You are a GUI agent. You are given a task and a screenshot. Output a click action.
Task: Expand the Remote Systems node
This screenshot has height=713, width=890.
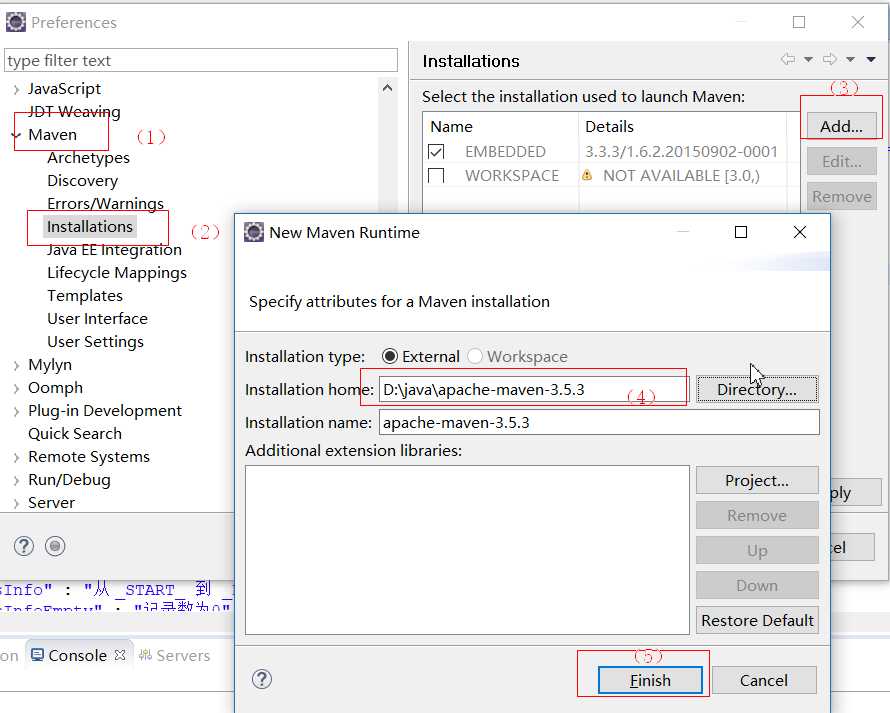click(x=16, y=458)
